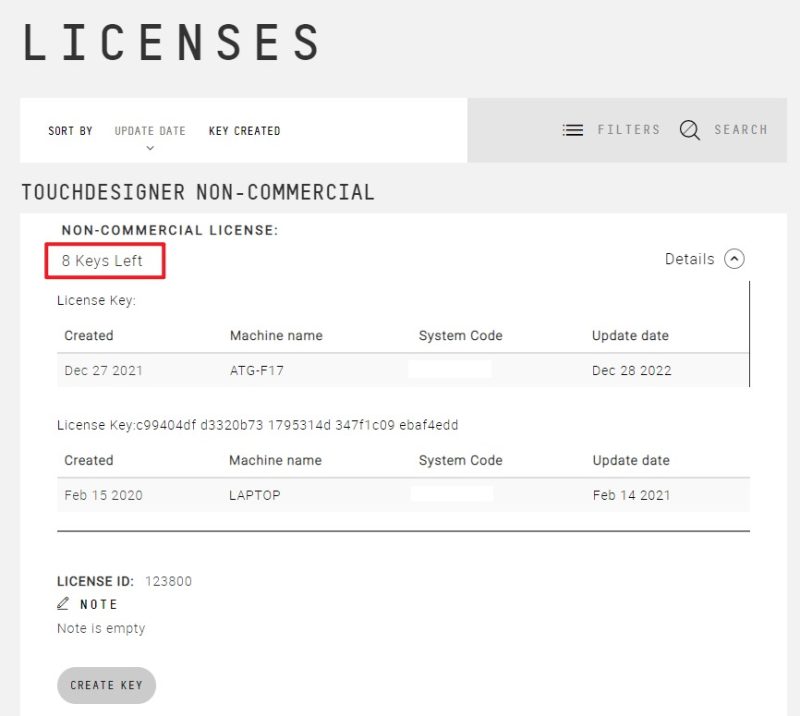Click machine name LAPTOP
Image resolution: width=800 pixels, height=716 pixels.
point(255,495)
